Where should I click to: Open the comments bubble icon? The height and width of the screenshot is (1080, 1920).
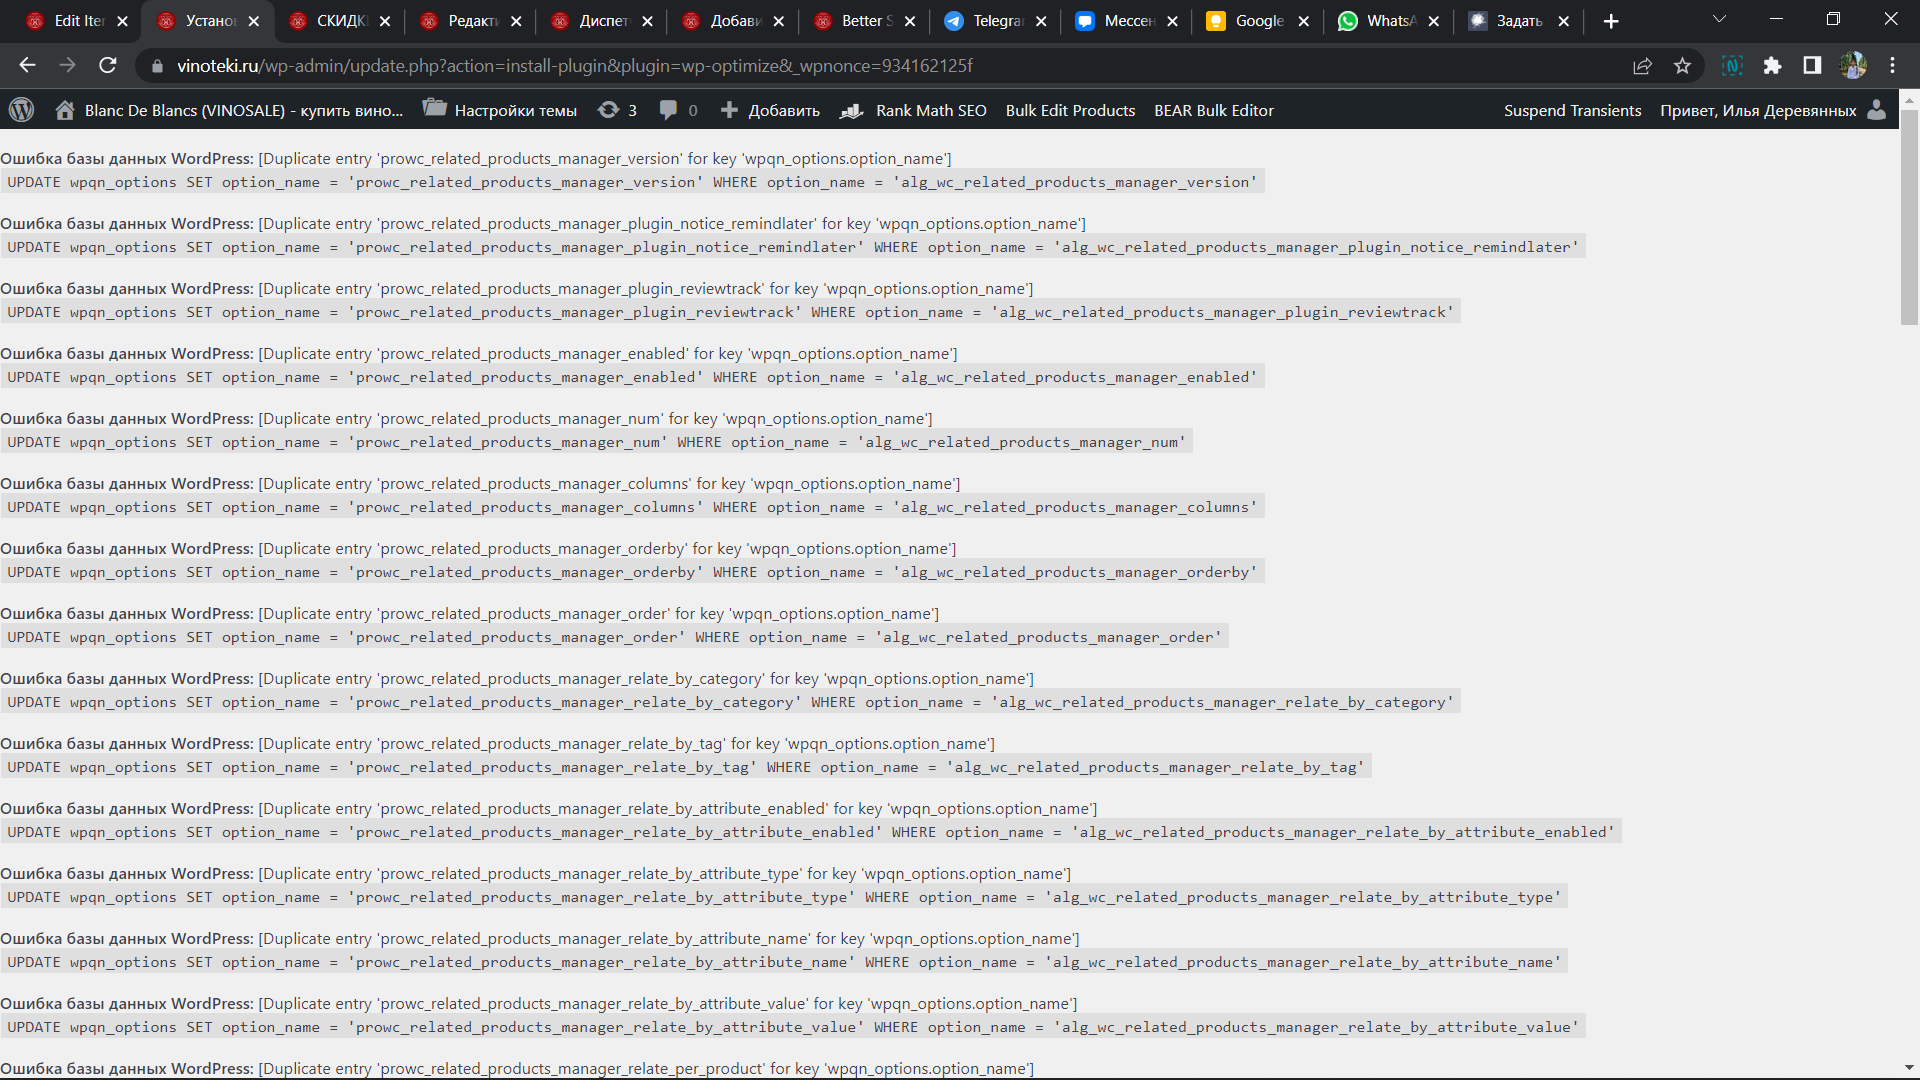tap(668, 110)
